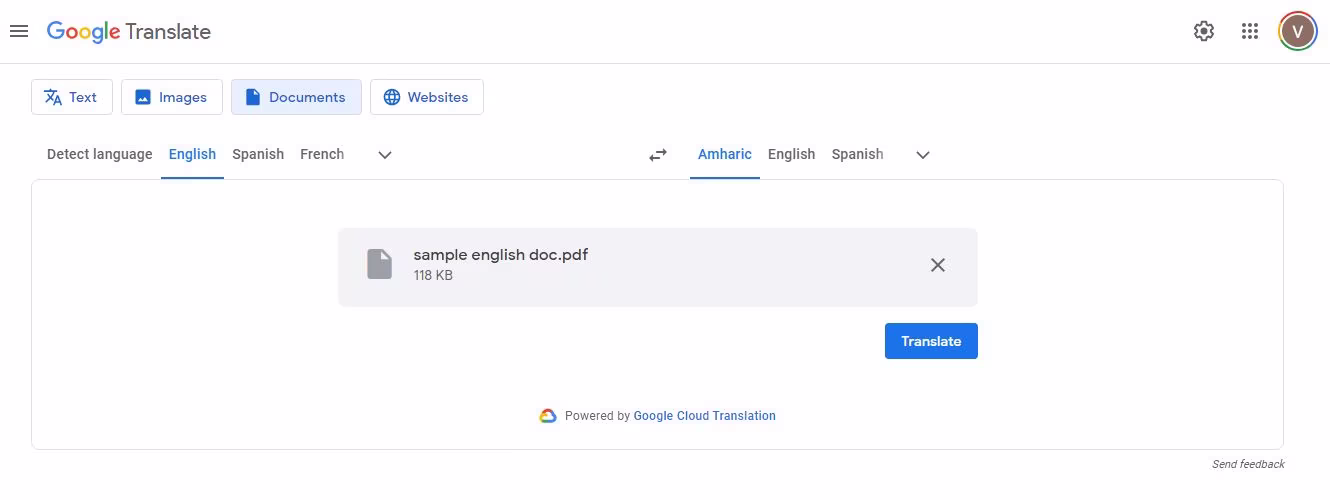Switch to the Text tab

[x=71, y=97]
